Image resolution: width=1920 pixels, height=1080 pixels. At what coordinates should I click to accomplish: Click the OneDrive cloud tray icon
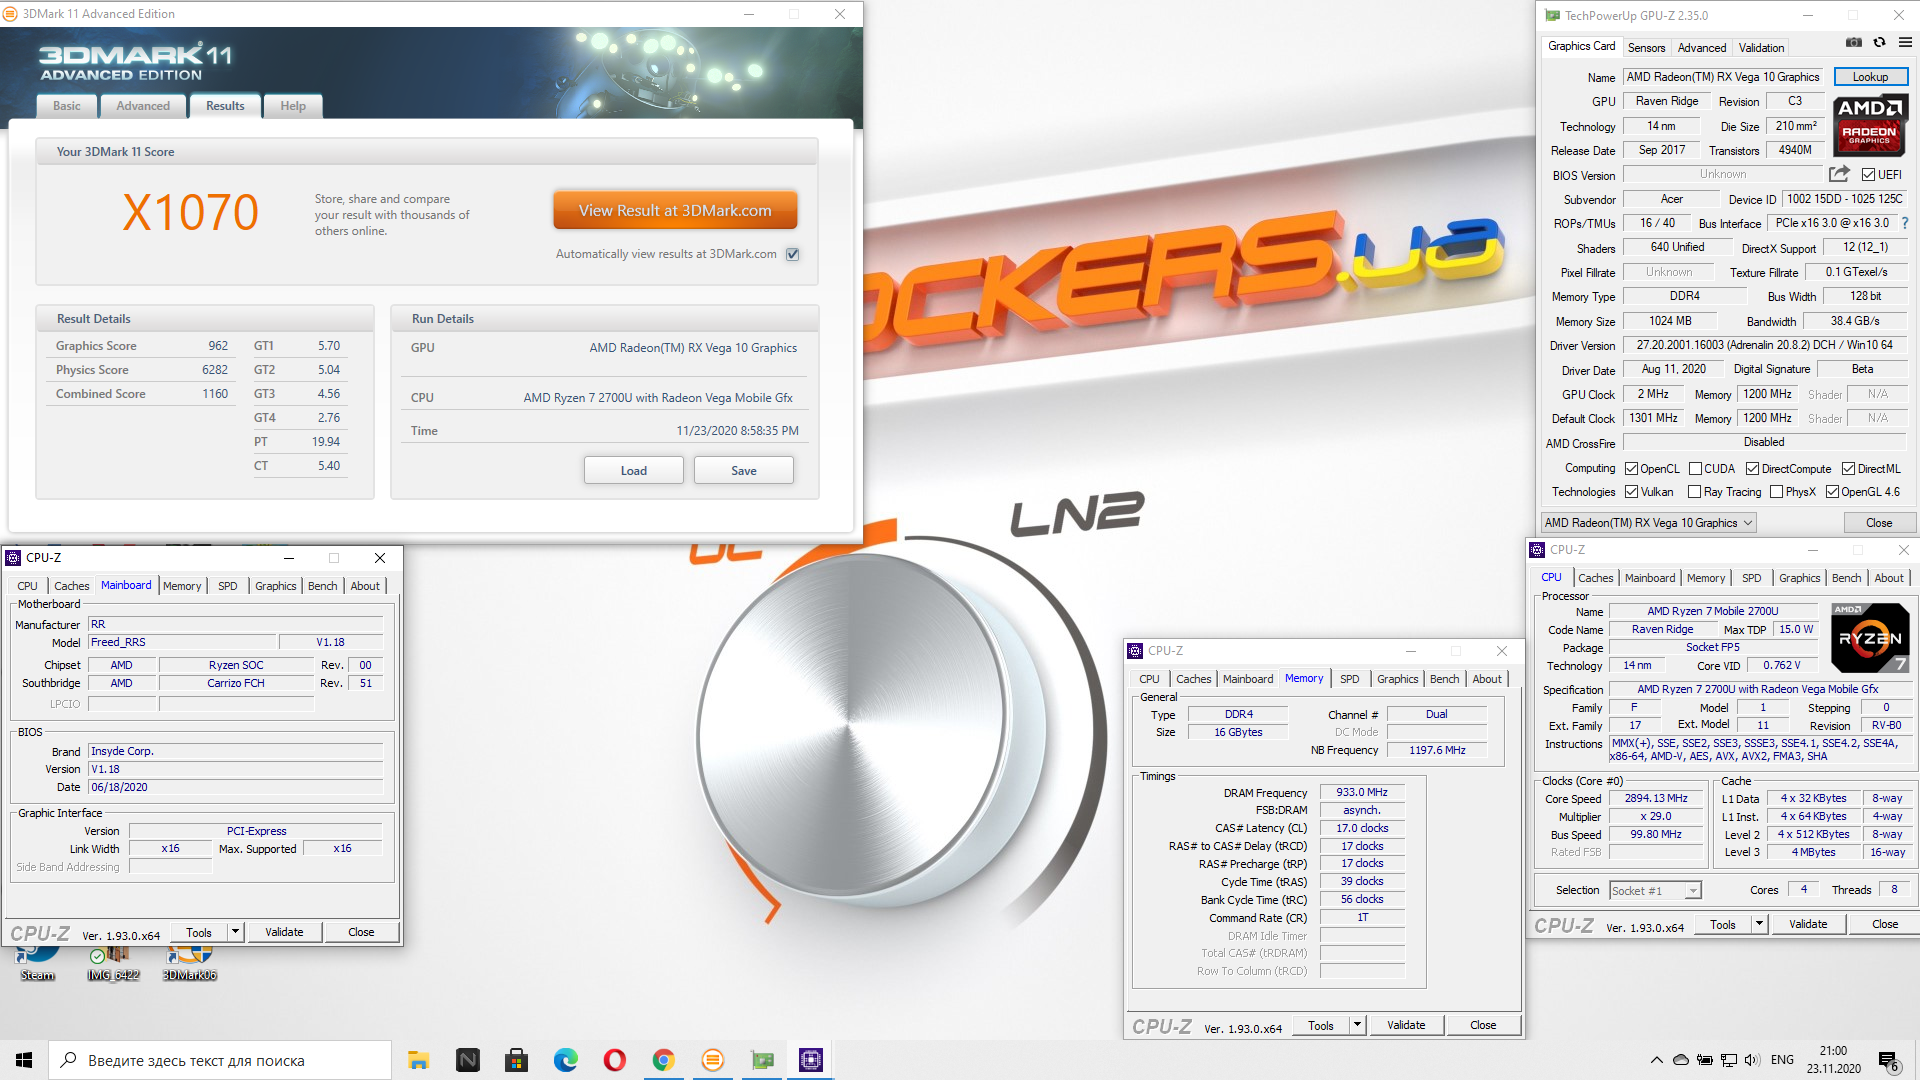[x=1681, y=1060]
